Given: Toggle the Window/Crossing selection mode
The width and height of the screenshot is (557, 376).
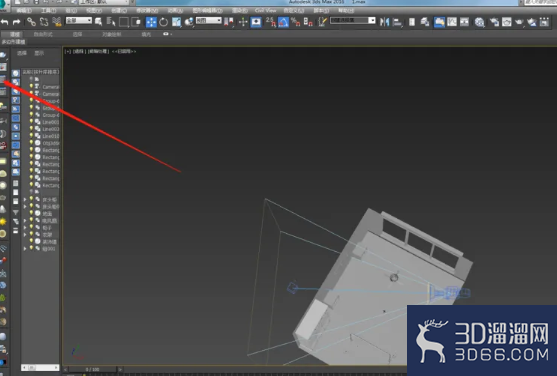Looking at the screenshot, I should pos(136,22).
